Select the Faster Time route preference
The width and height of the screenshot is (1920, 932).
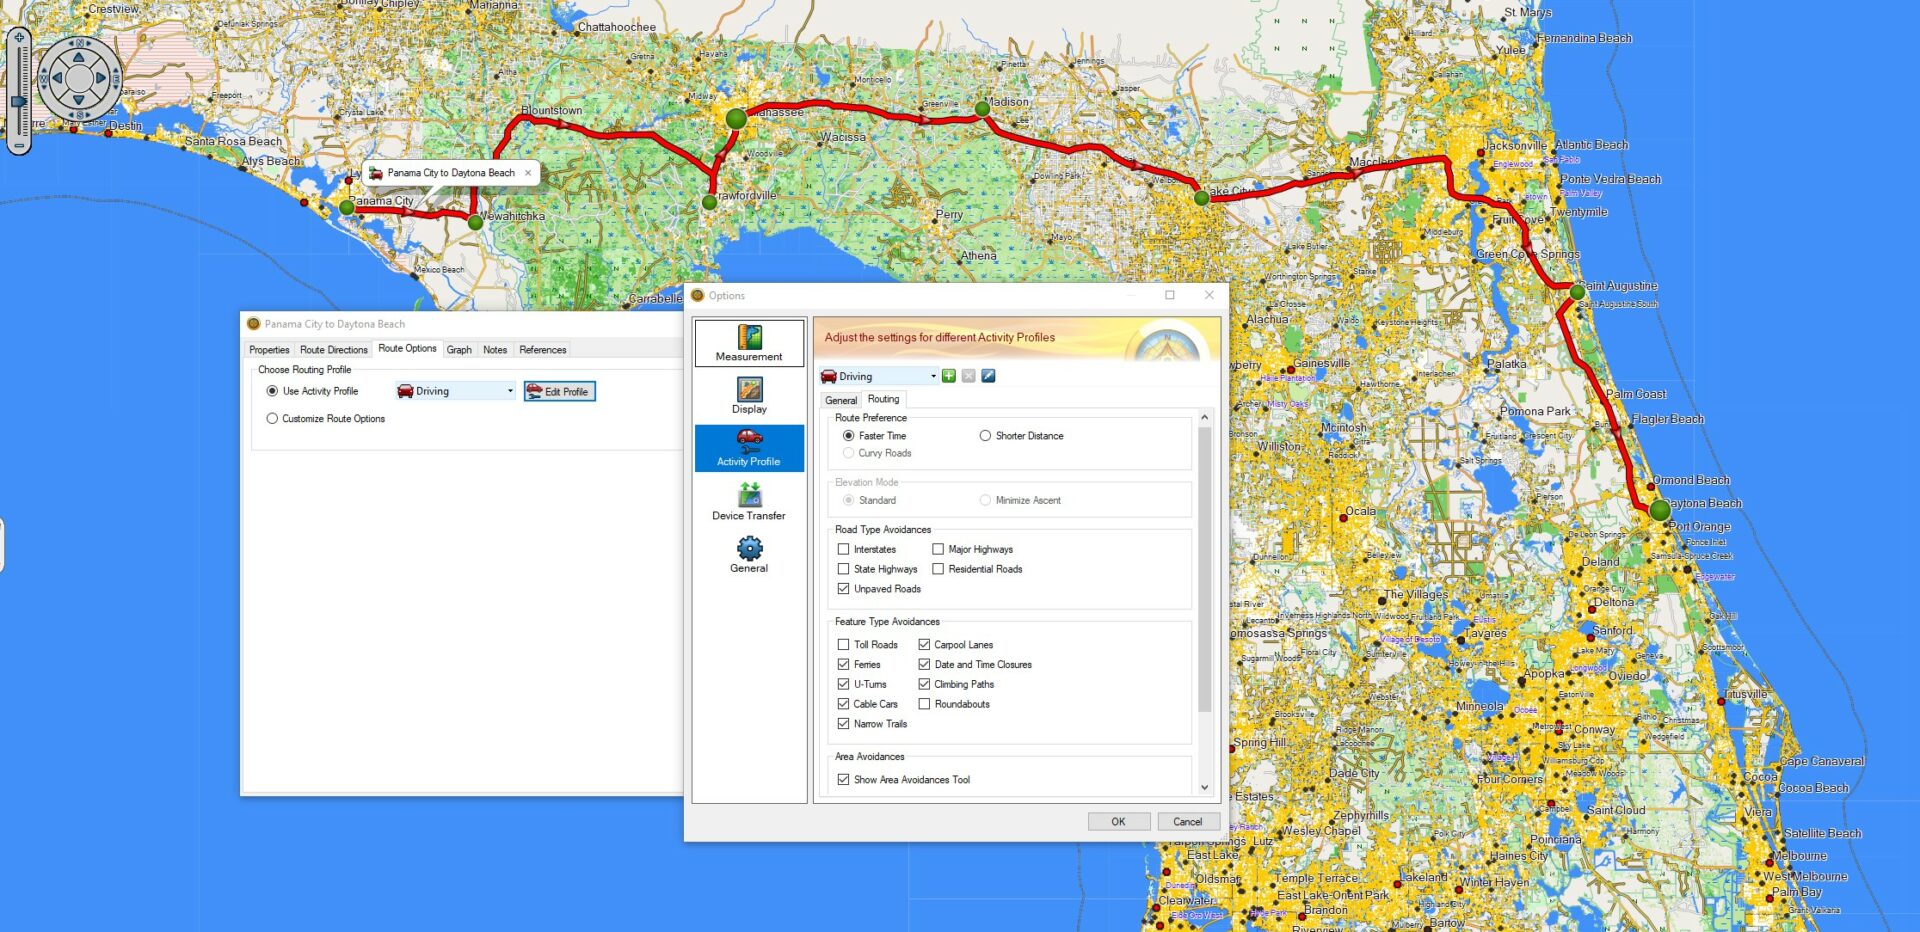[847, 436]
